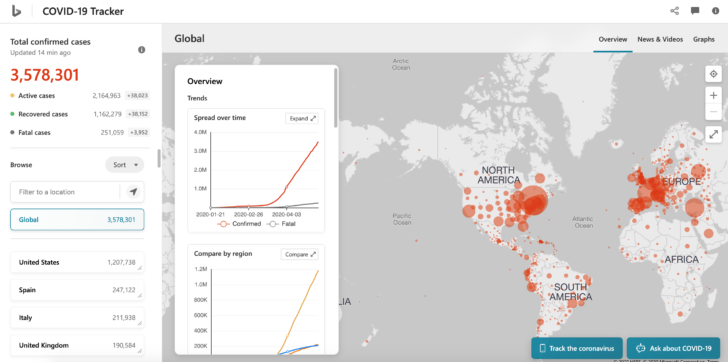Enter fullscreen map with expand arrows icon
728x362 pixels.
(x=713, y=134)
